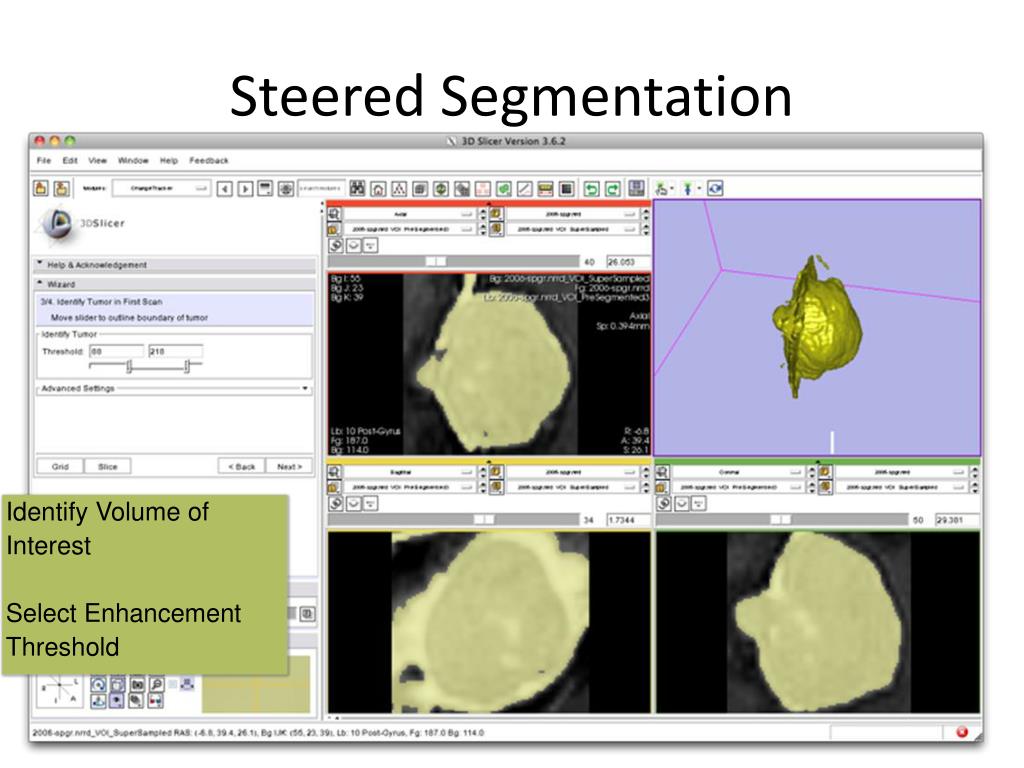Click the red stop icon in status bar
This screenshot has width=1024, height=768.
[x=962, y=732]
